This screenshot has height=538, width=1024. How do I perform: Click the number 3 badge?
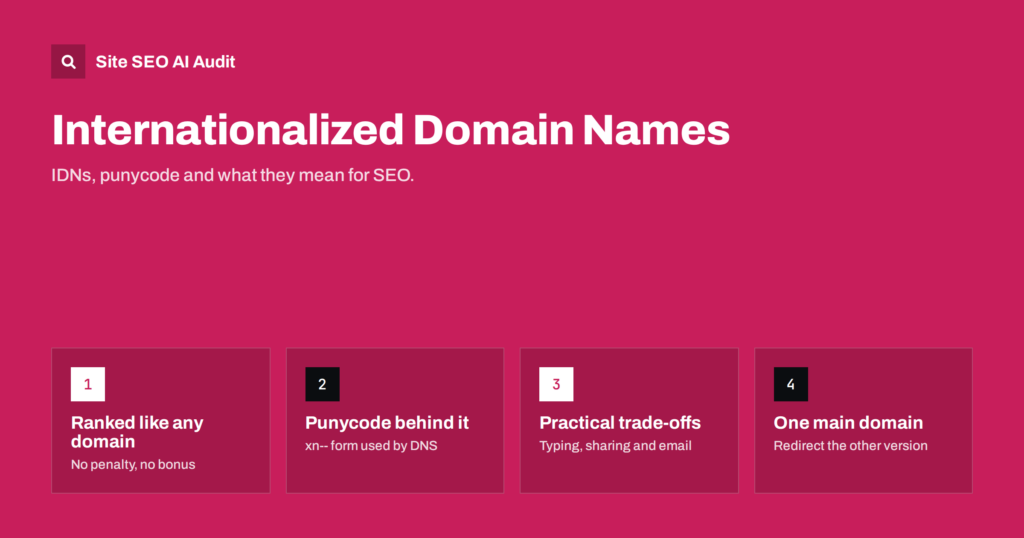tap(556, 384)
